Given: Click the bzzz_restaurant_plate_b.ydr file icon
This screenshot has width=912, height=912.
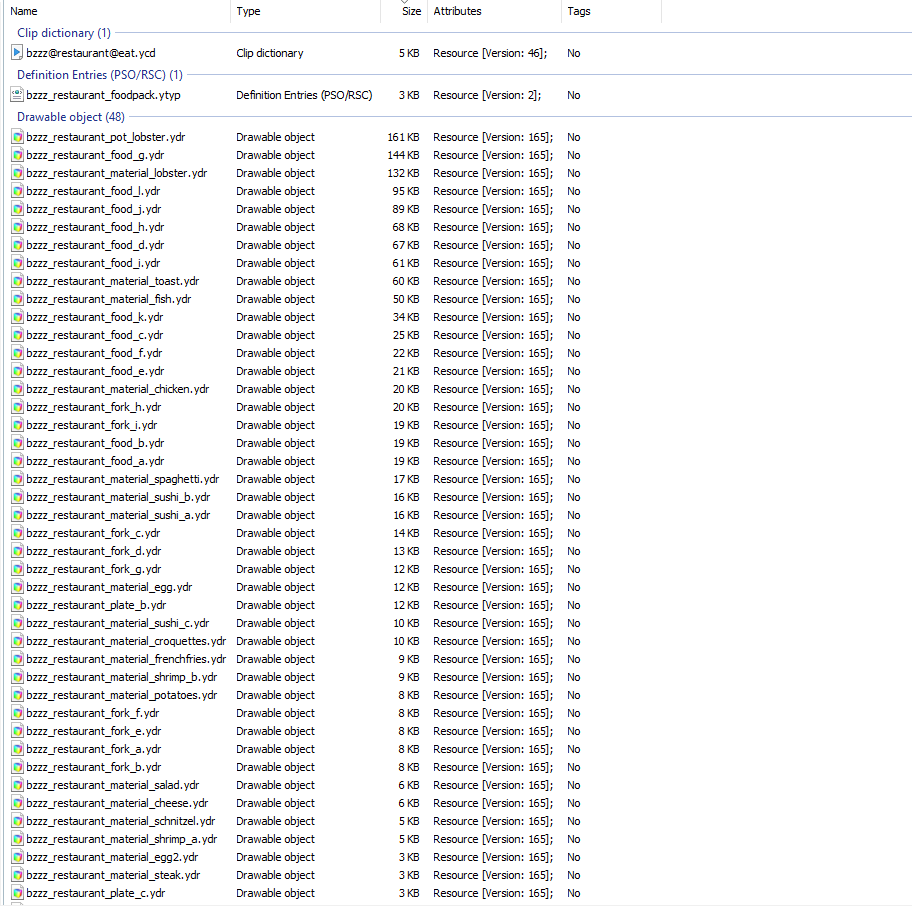Looking at the screenshot, I should tap(17, 605).
